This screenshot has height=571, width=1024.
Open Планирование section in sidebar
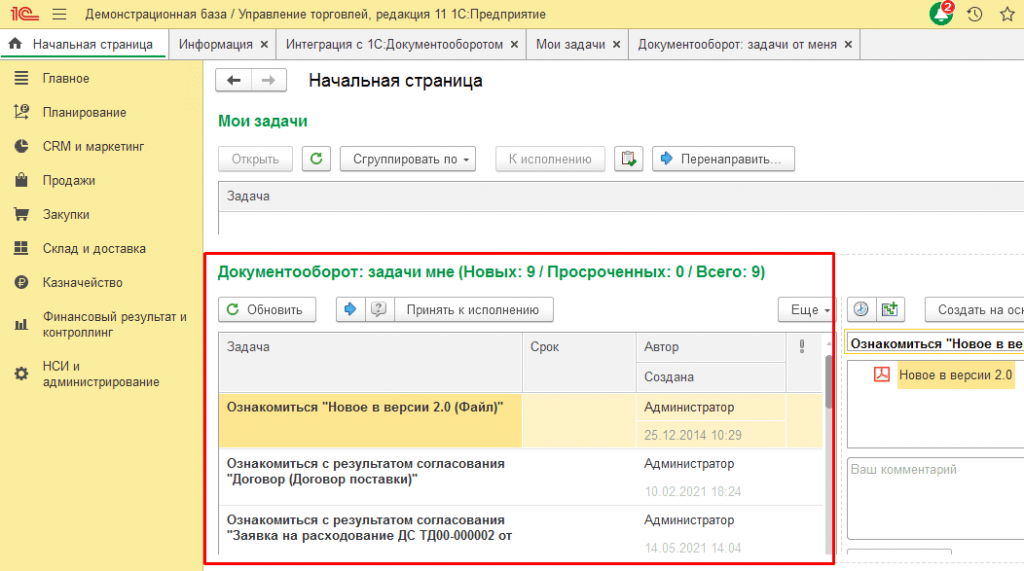pyautogui.click(x=84, y=112)
